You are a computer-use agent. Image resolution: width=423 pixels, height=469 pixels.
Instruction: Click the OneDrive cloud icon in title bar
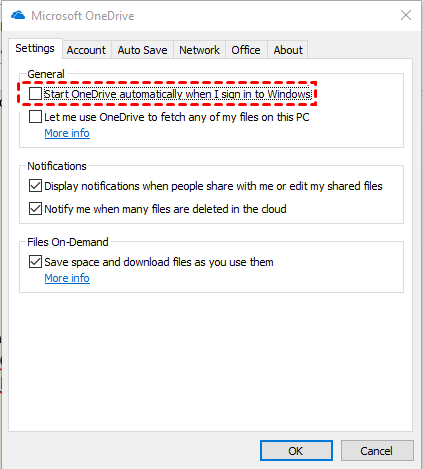tap(18, 15)
